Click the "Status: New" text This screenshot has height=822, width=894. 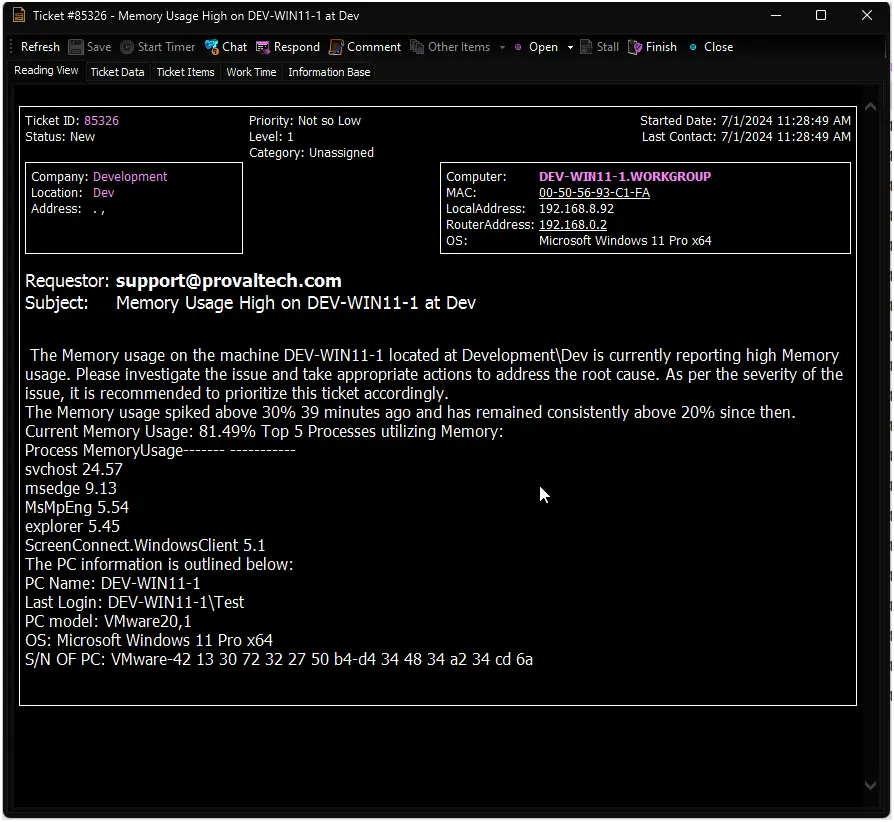pyautogui.click(x=60, y=137)
